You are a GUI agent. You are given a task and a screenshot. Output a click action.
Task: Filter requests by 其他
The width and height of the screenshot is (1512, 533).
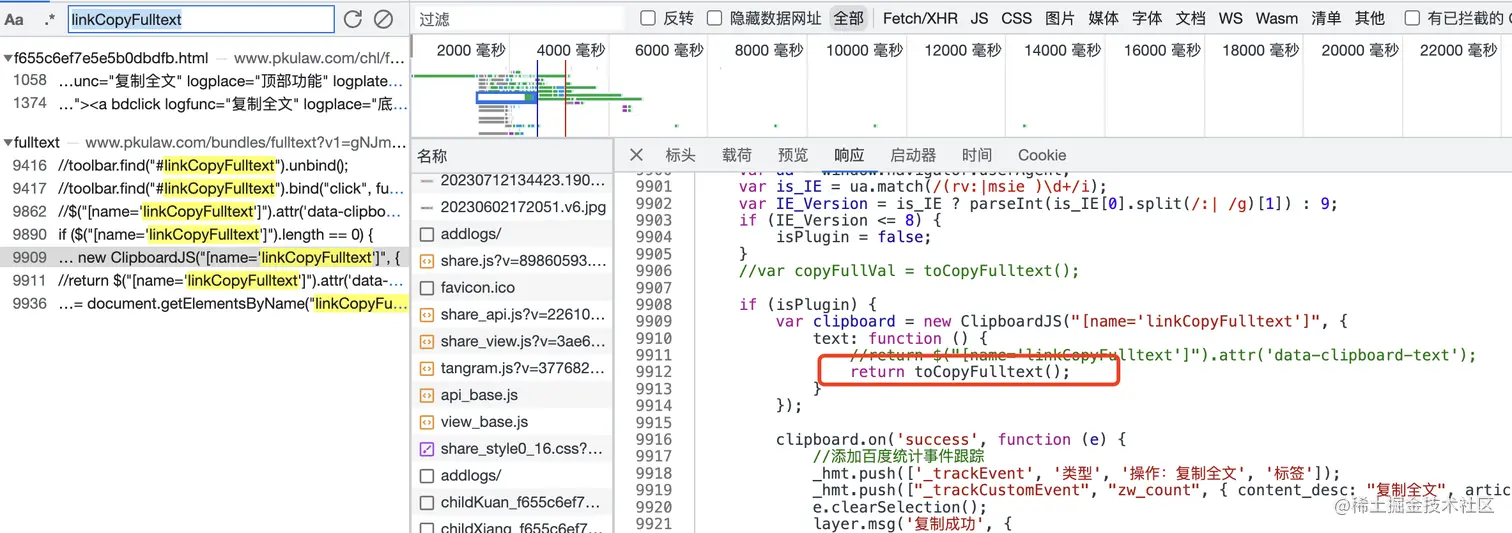tap(1370, 18)
